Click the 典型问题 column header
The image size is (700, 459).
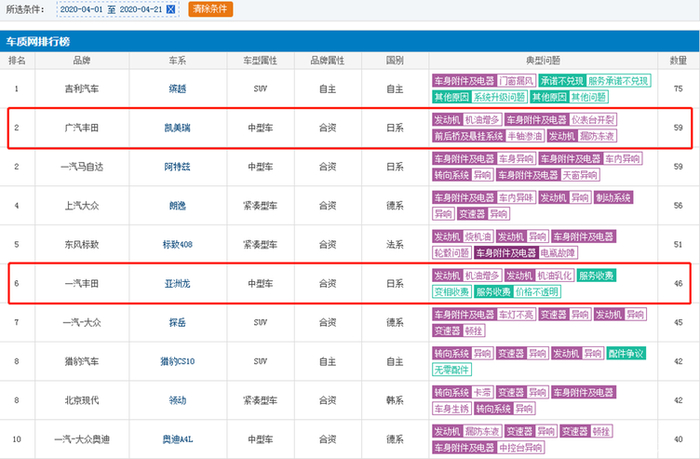coord(540,61)
